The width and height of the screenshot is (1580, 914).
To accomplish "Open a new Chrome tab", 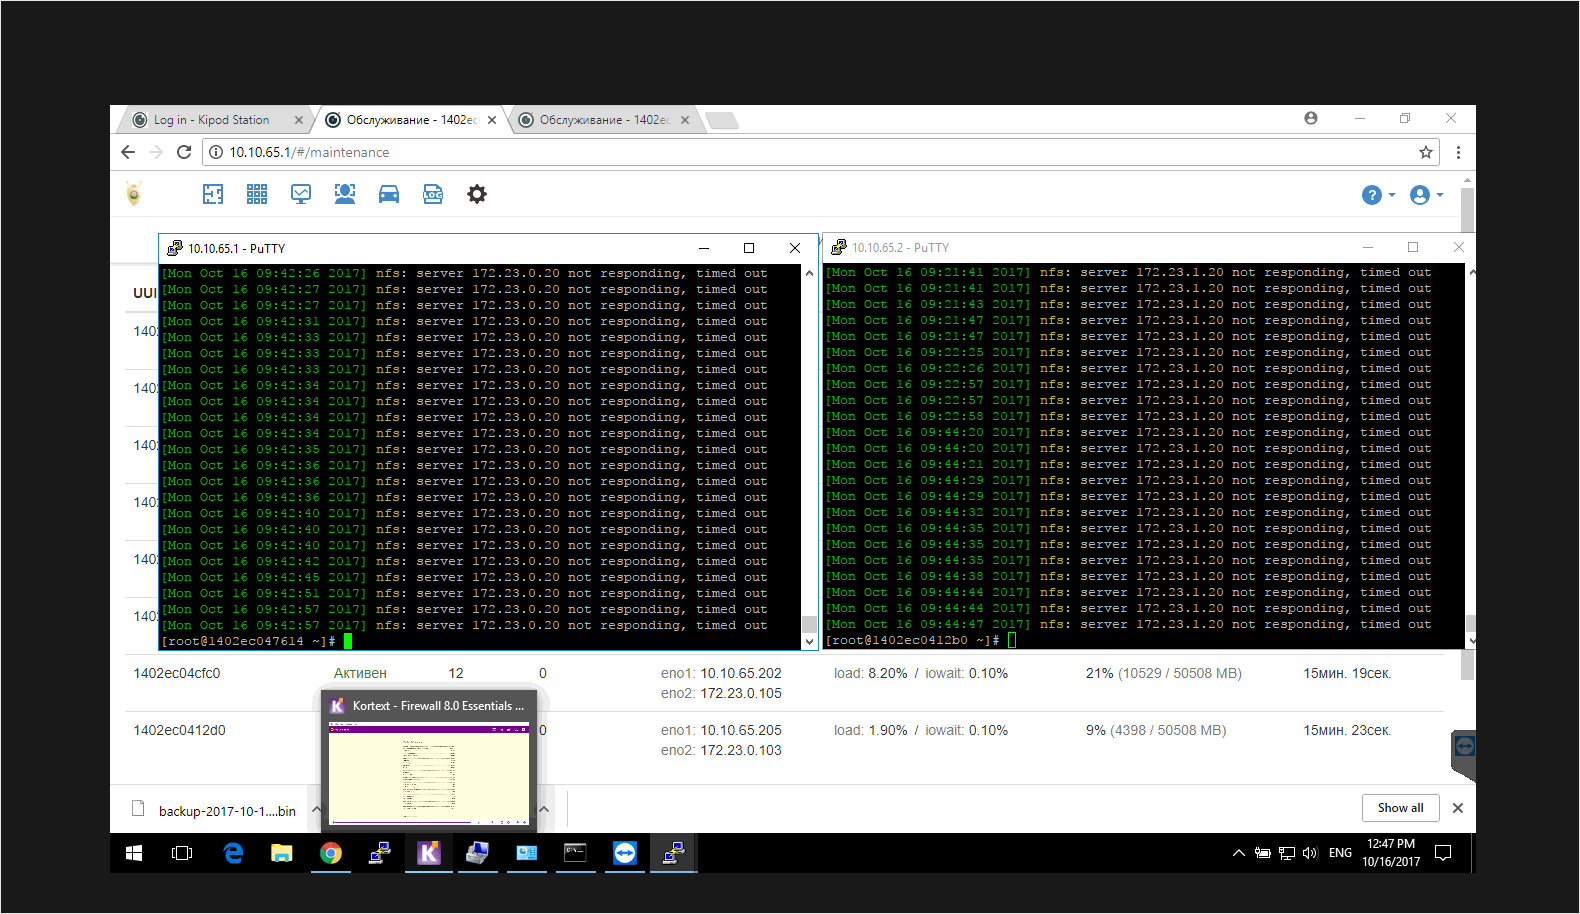I will tap(722, 121).
